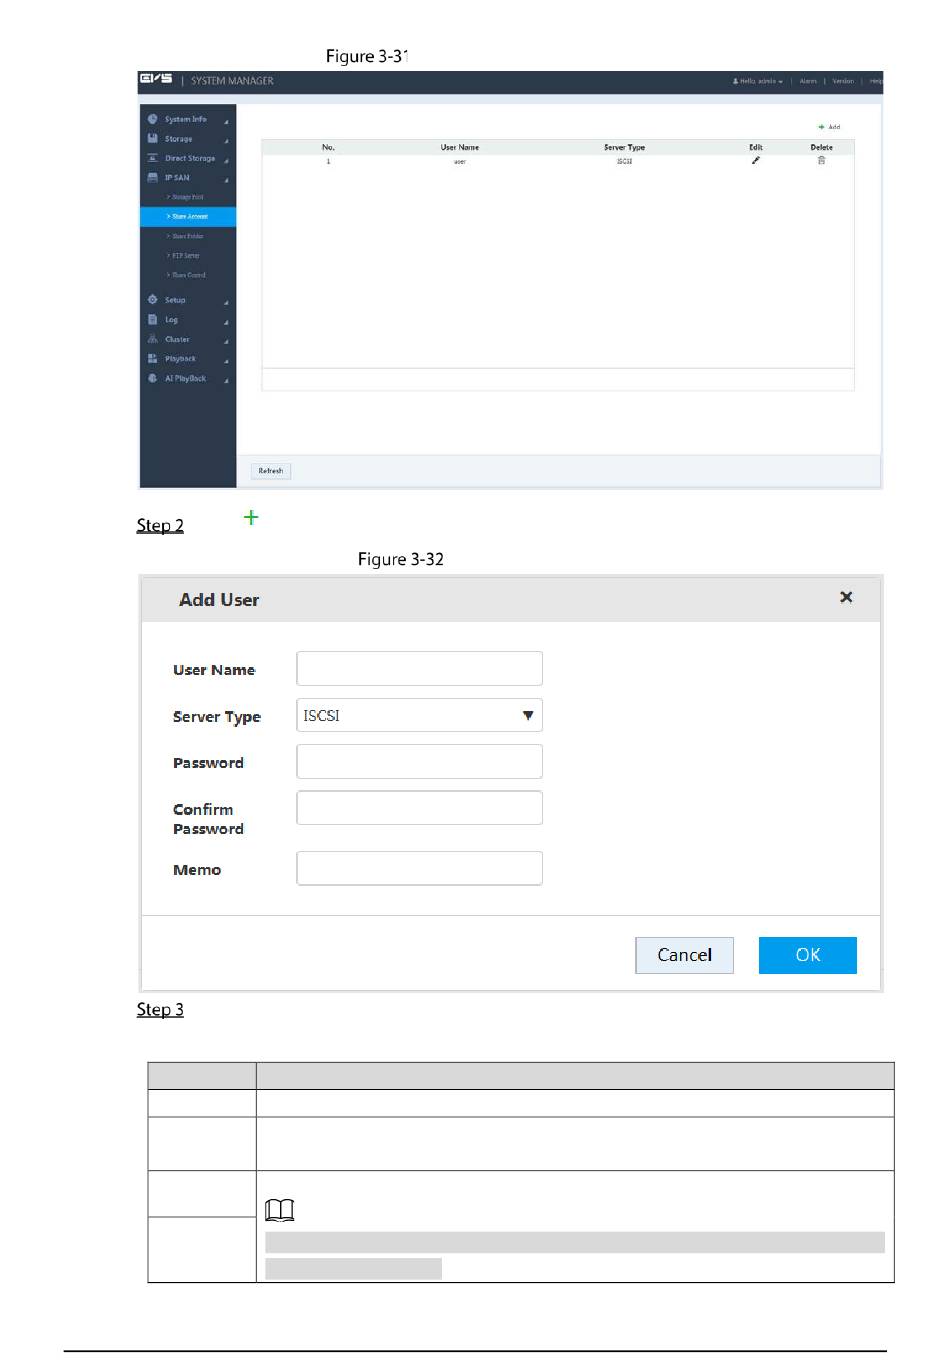Click the Delete column header
The height and width of the screenshot is (1369, 950).
822,147
